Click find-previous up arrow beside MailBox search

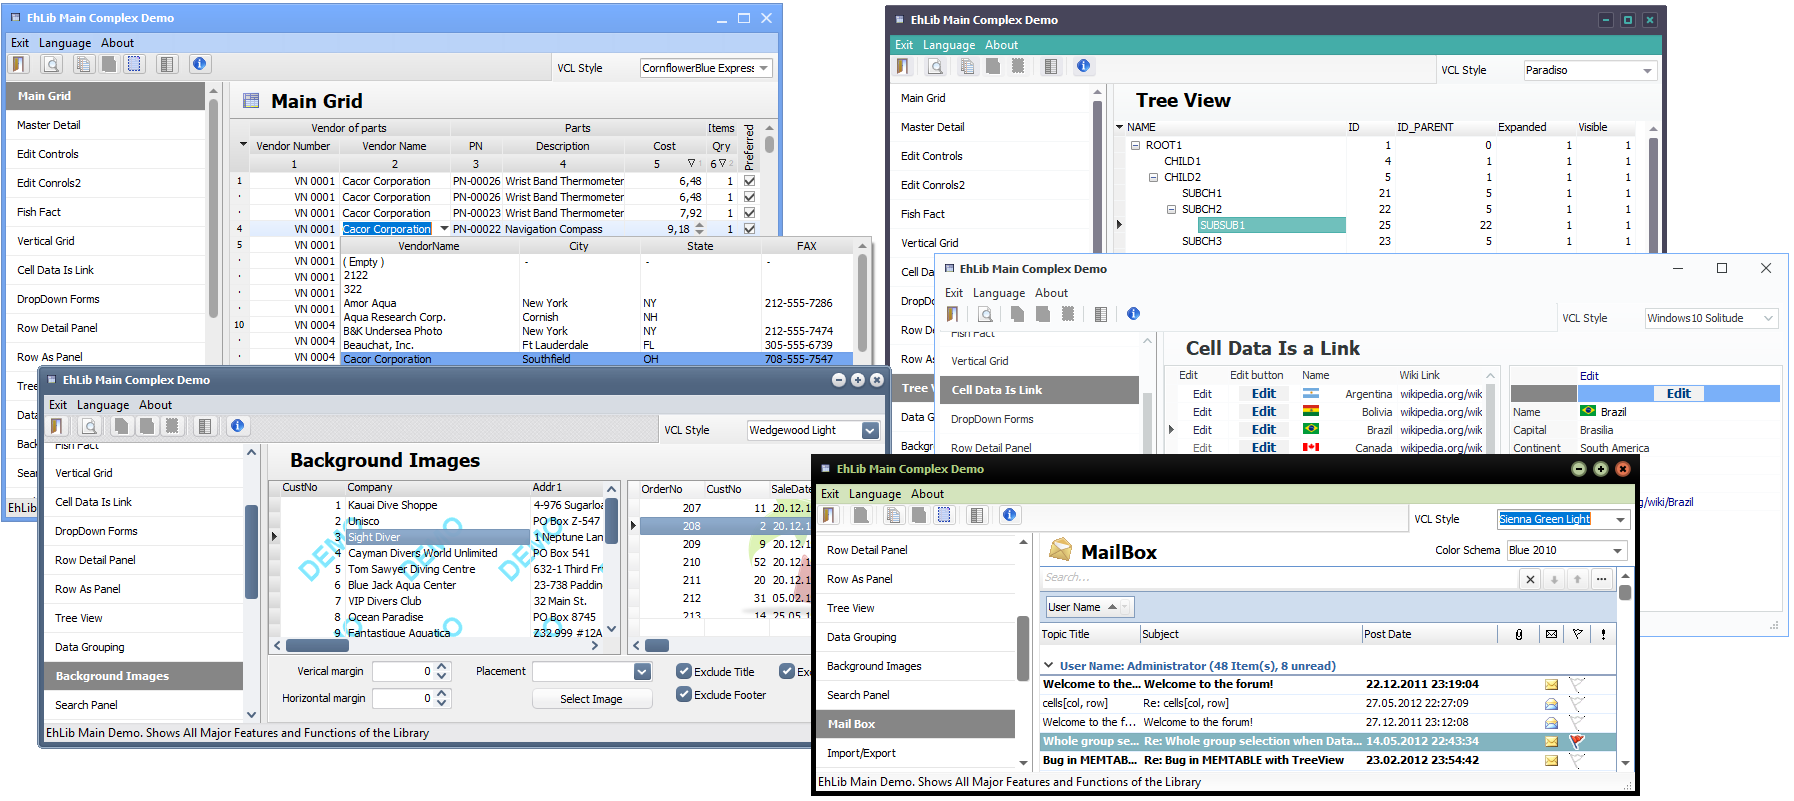point(1577,579)
